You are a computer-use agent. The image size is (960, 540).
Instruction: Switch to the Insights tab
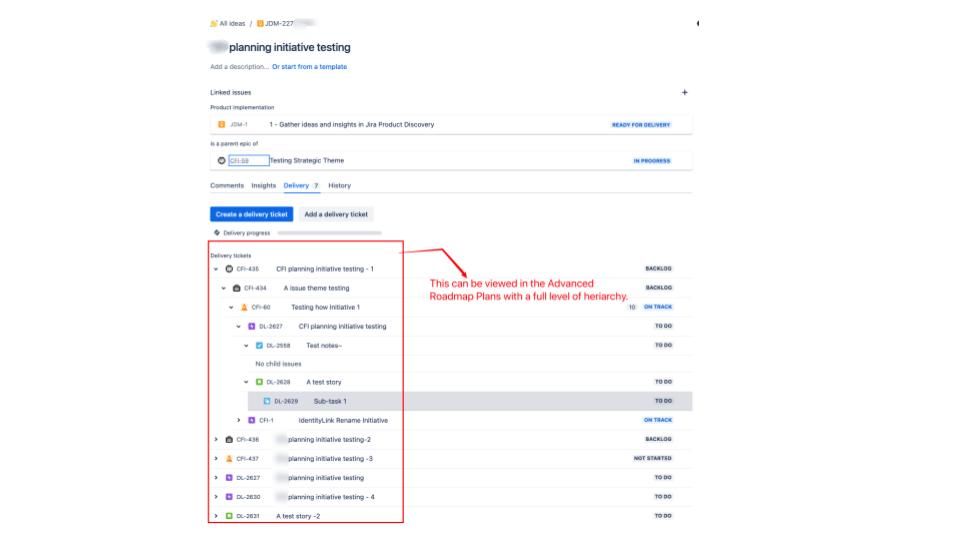click(x=263, y=186)
